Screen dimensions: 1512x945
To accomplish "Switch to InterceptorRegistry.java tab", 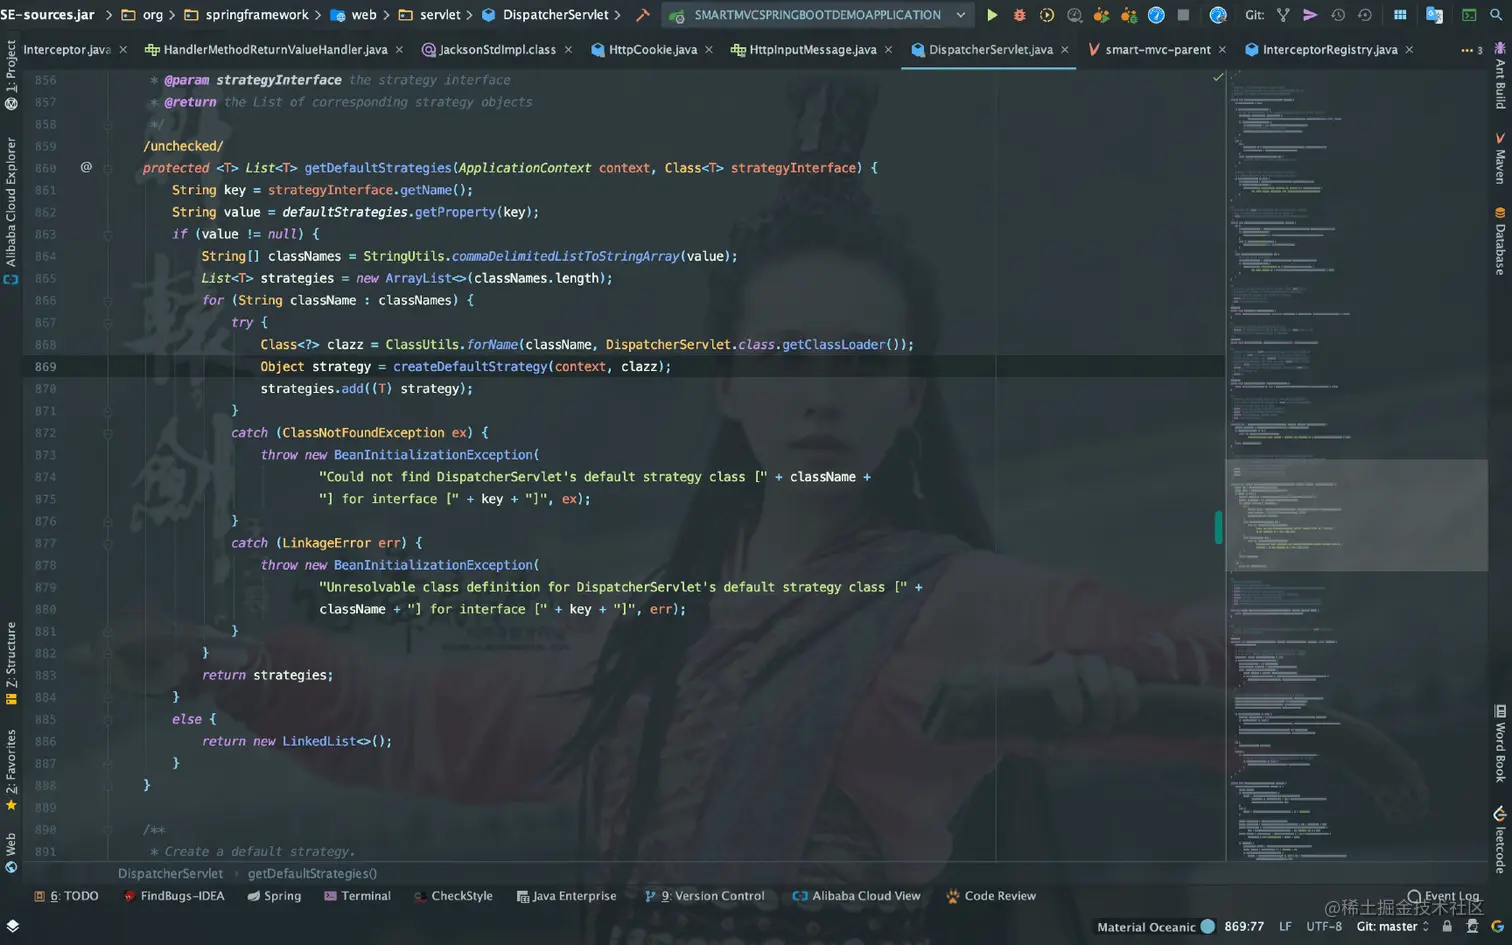I will coord(1321,49).
